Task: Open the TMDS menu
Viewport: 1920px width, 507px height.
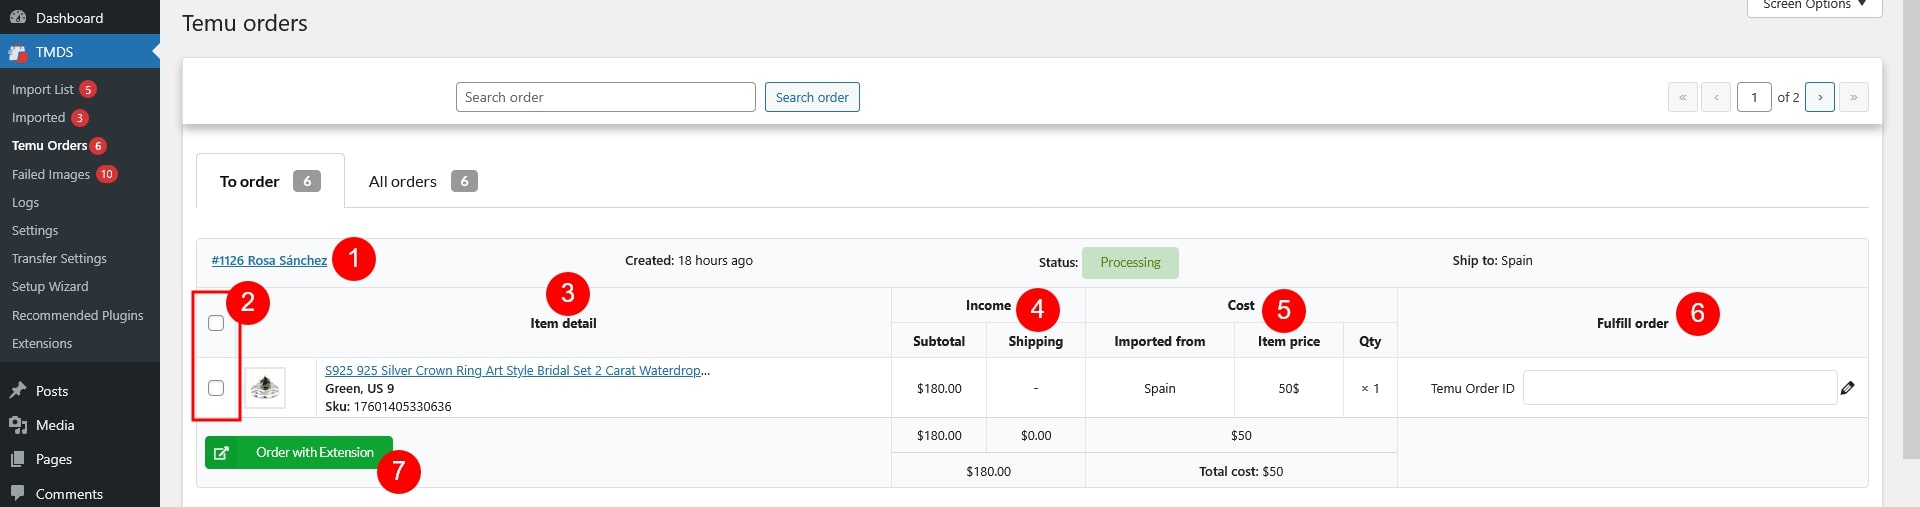Action: [x=80, y=52]
